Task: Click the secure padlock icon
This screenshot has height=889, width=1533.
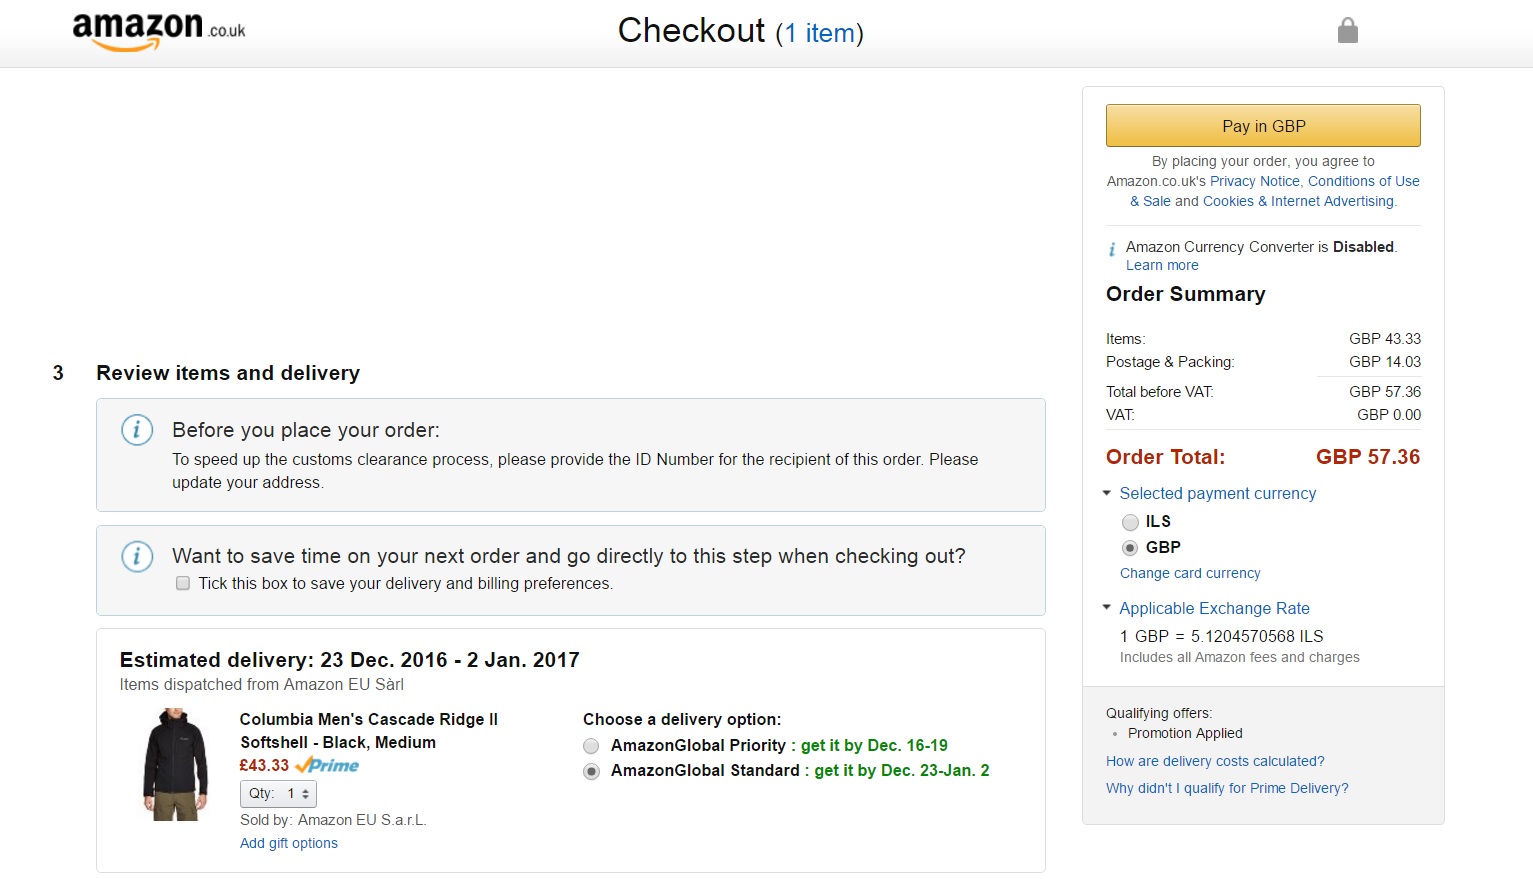Action: (1347, 31)
